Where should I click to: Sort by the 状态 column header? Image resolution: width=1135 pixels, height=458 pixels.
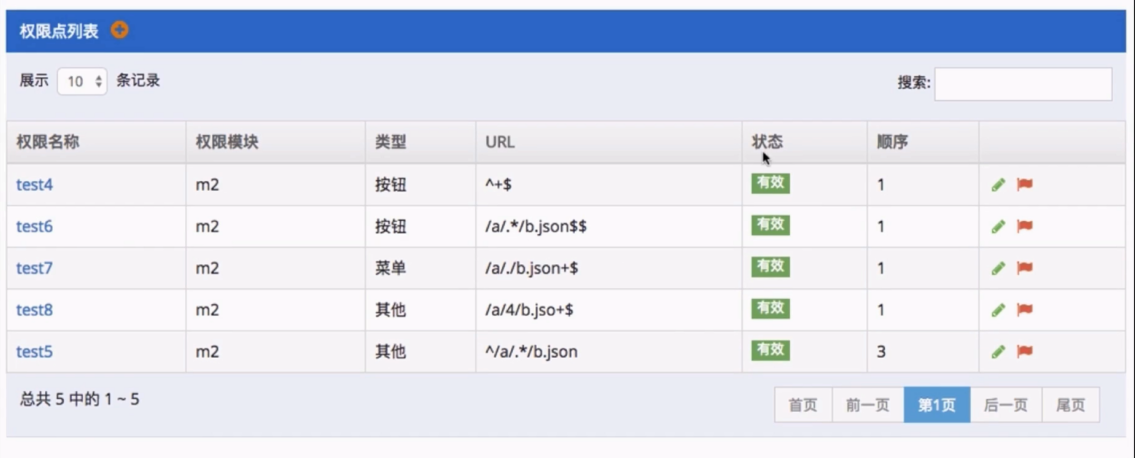[805, 142]
